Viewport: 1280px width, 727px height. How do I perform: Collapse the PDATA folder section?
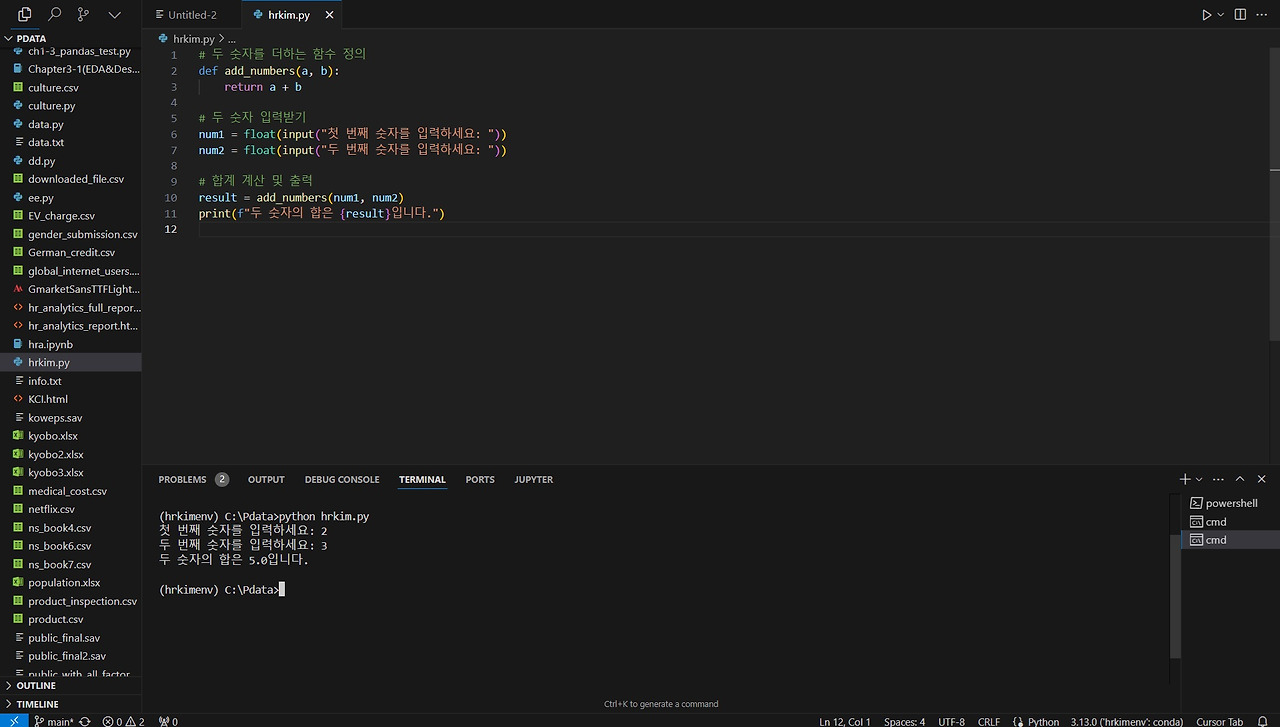coord(71,39)
